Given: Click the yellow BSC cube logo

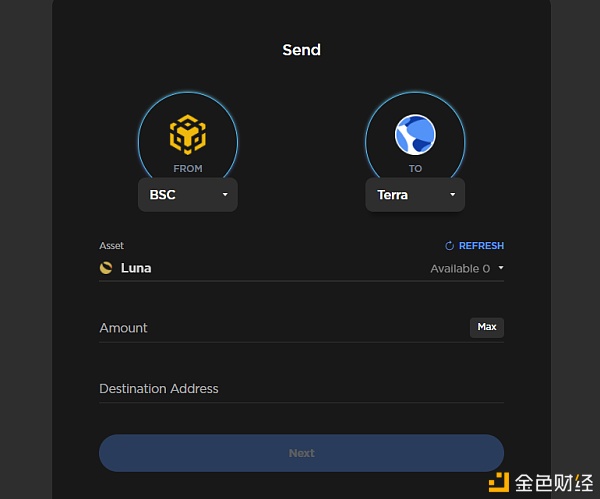Looking at the screenshot, I should 188,135.
